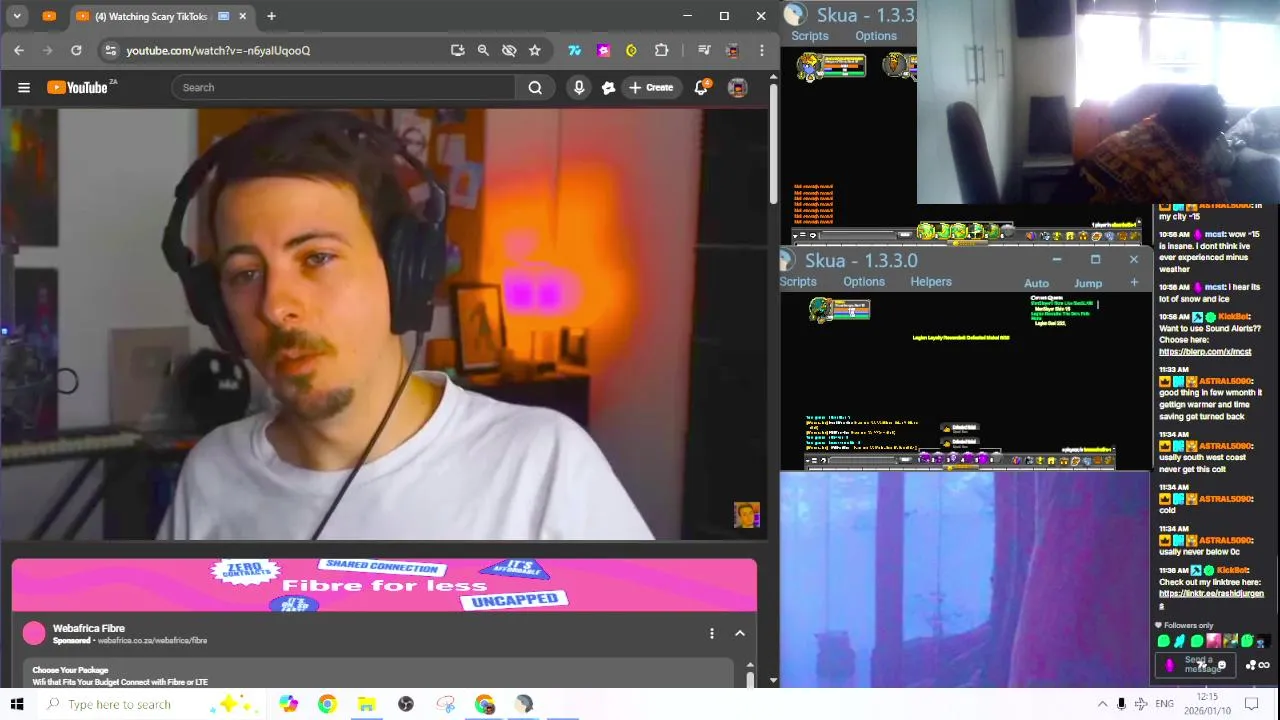
Task: Switch ENG input language in tray
Action: point(1164,704)
